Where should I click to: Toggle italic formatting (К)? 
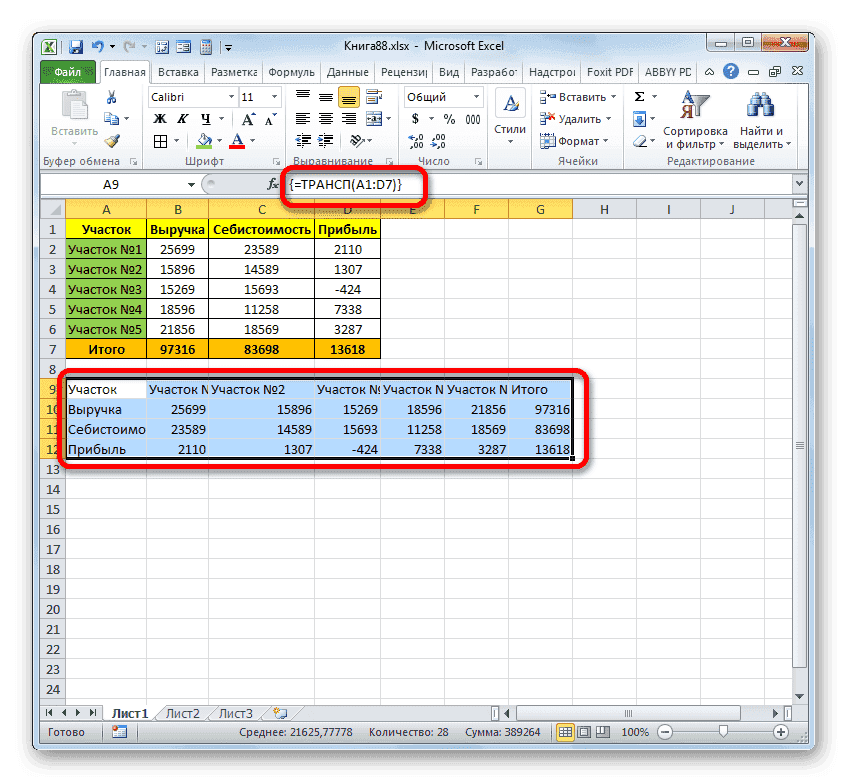[181, 117]
